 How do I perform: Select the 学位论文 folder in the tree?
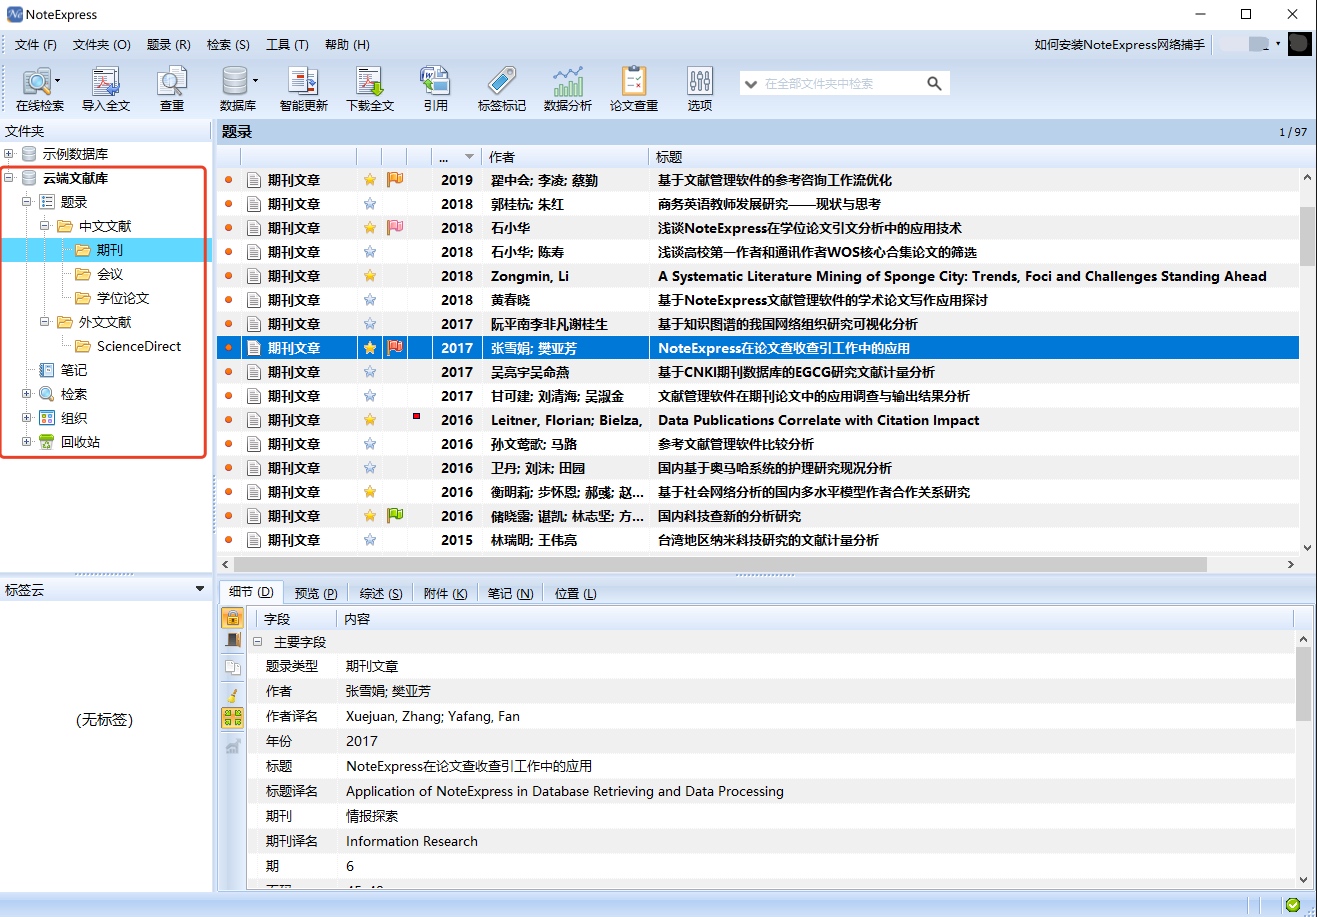(x=122, y=298)
